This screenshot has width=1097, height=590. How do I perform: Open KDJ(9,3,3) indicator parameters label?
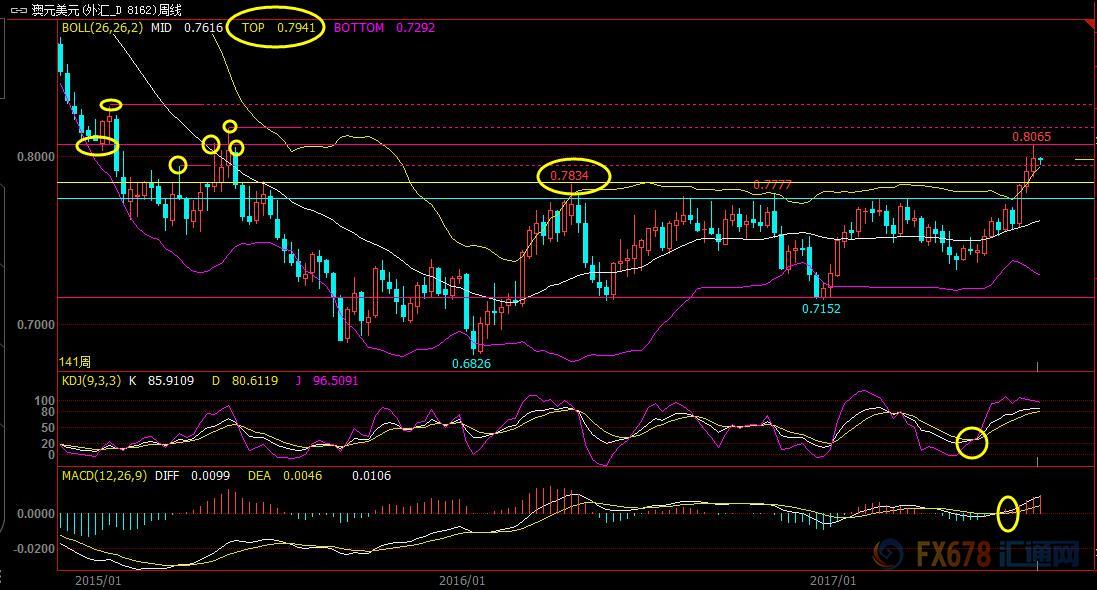point(91,381)
